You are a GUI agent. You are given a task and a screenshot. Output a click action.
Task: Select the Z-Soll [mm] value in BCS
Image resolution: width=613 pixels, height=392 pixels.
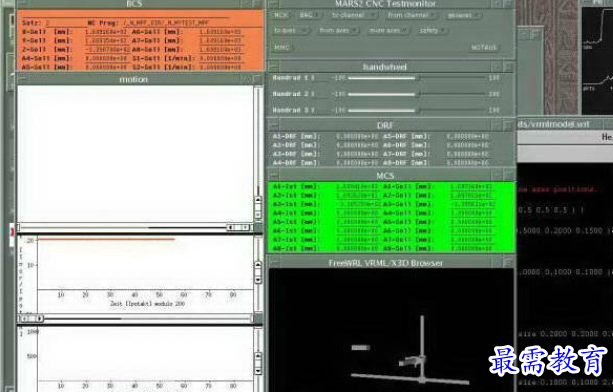pos(107,50)
